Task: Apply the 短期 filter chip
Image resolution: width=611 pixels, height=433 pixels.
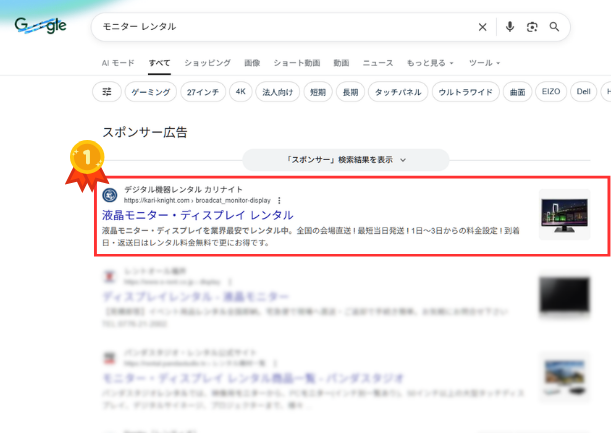Action: point(318,92)
